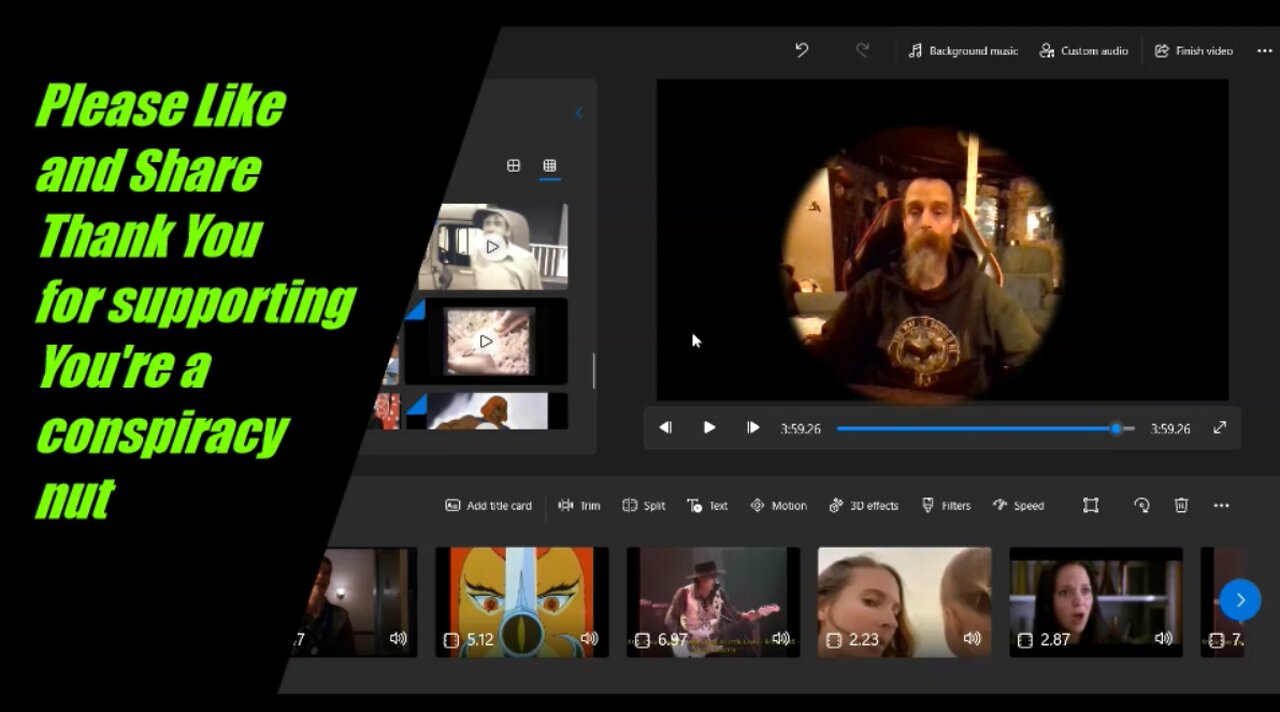
Task: Open the Trim tool
Action: point(579,506)
